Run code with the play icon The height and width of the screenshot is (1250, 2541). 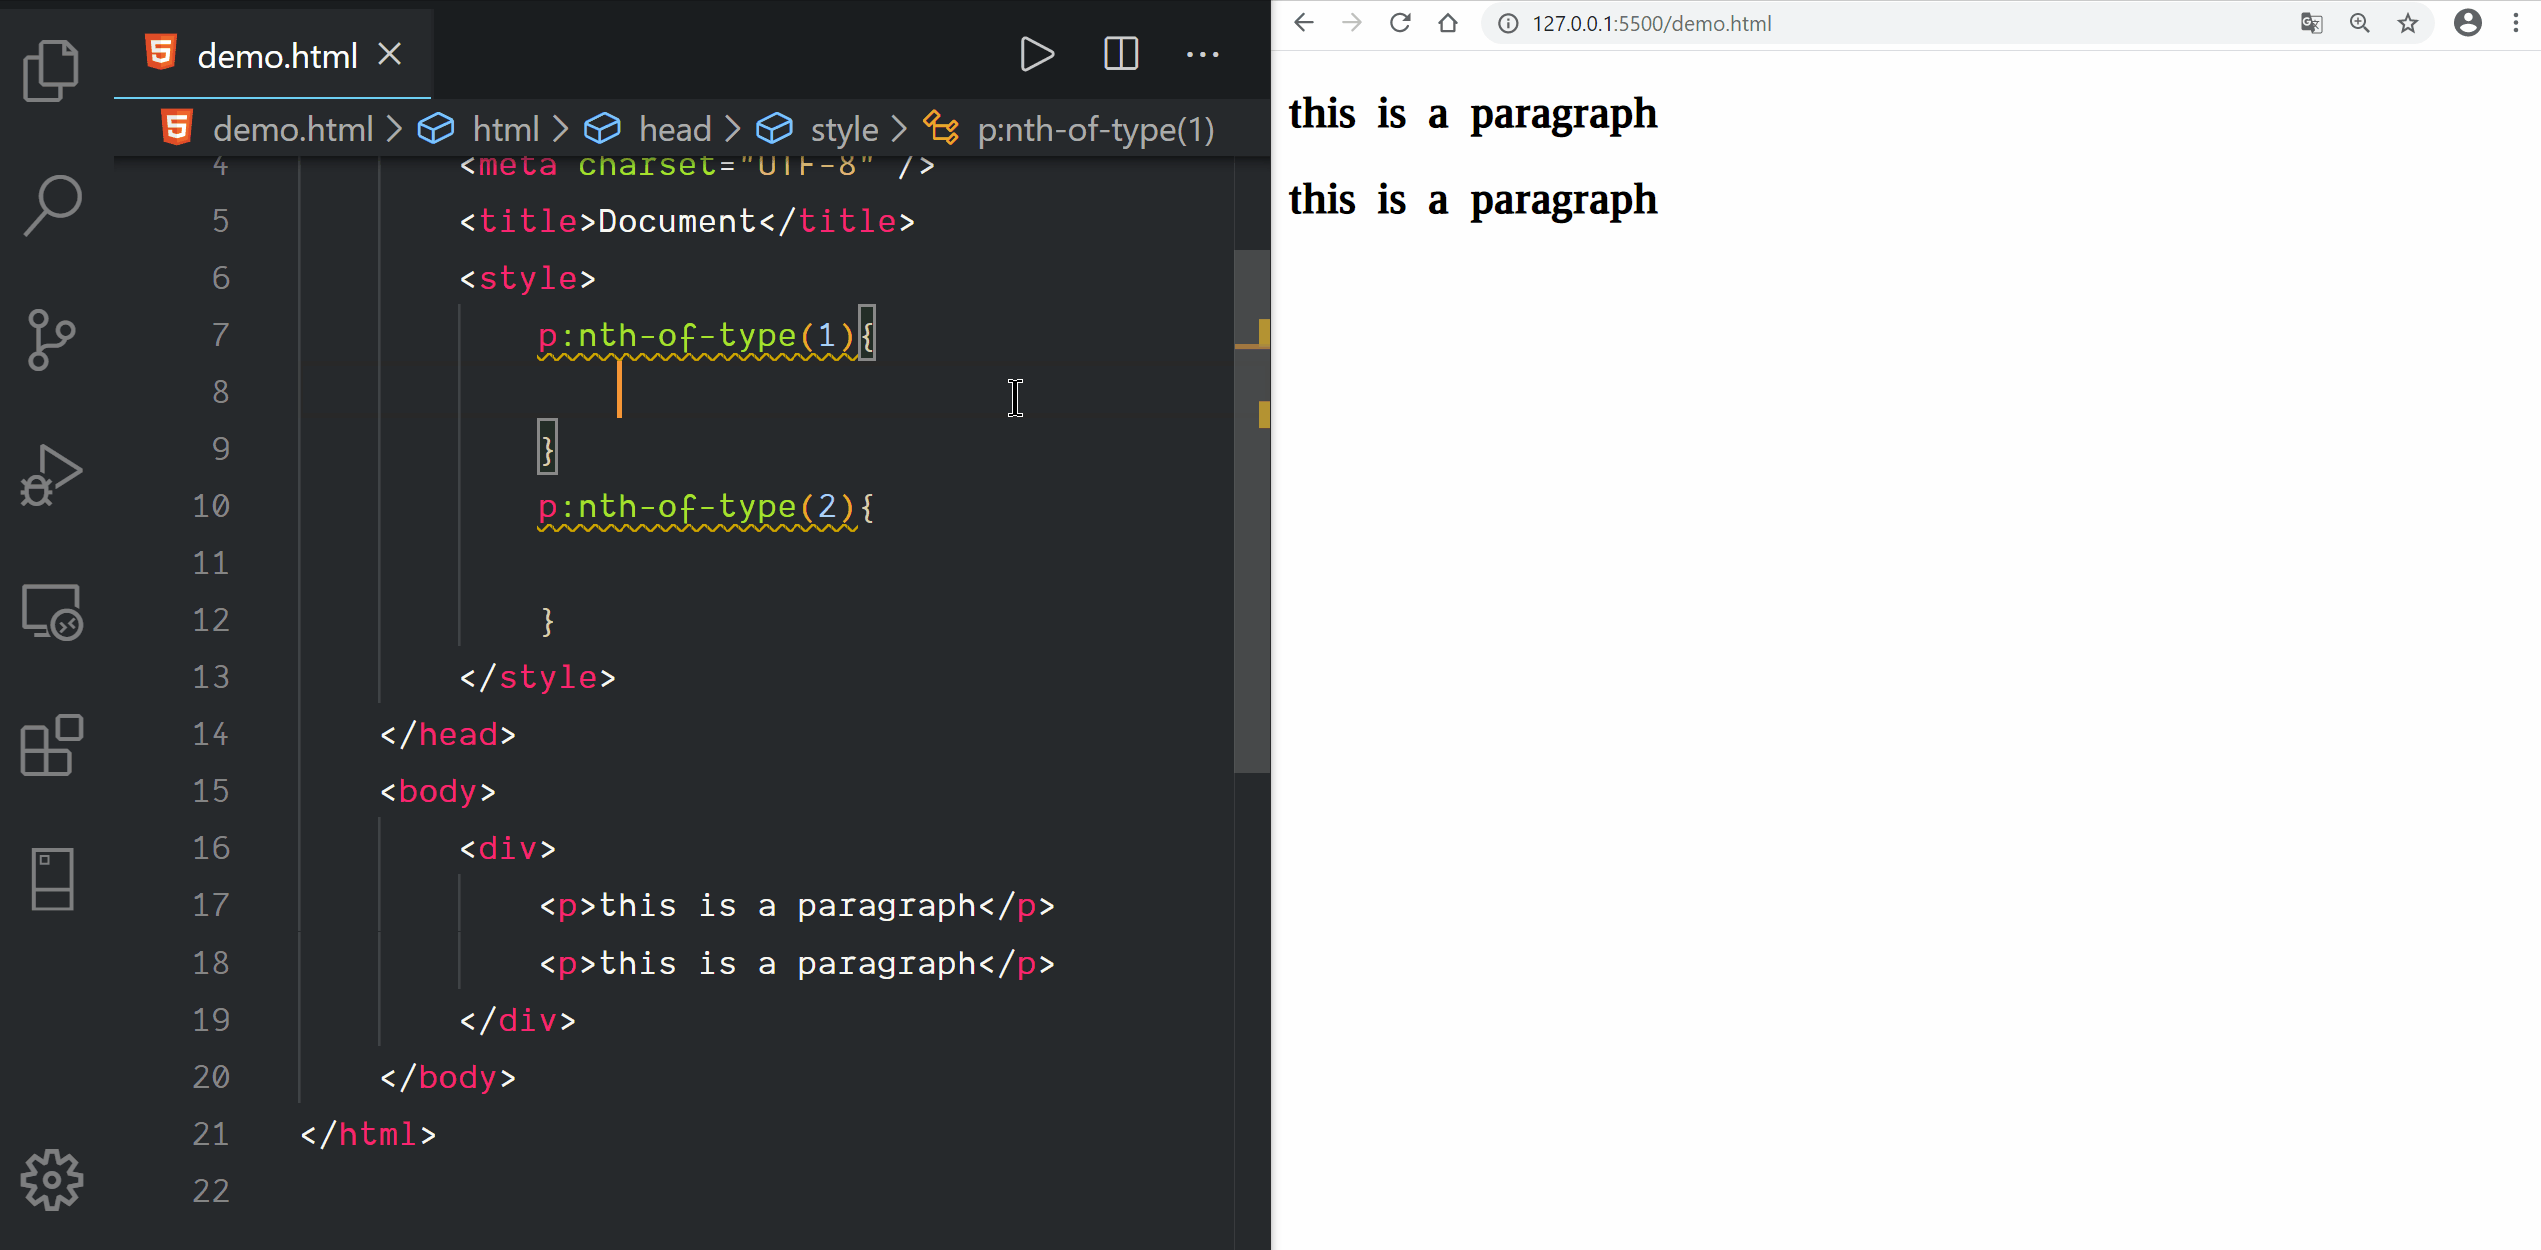tap(1036, 54)
